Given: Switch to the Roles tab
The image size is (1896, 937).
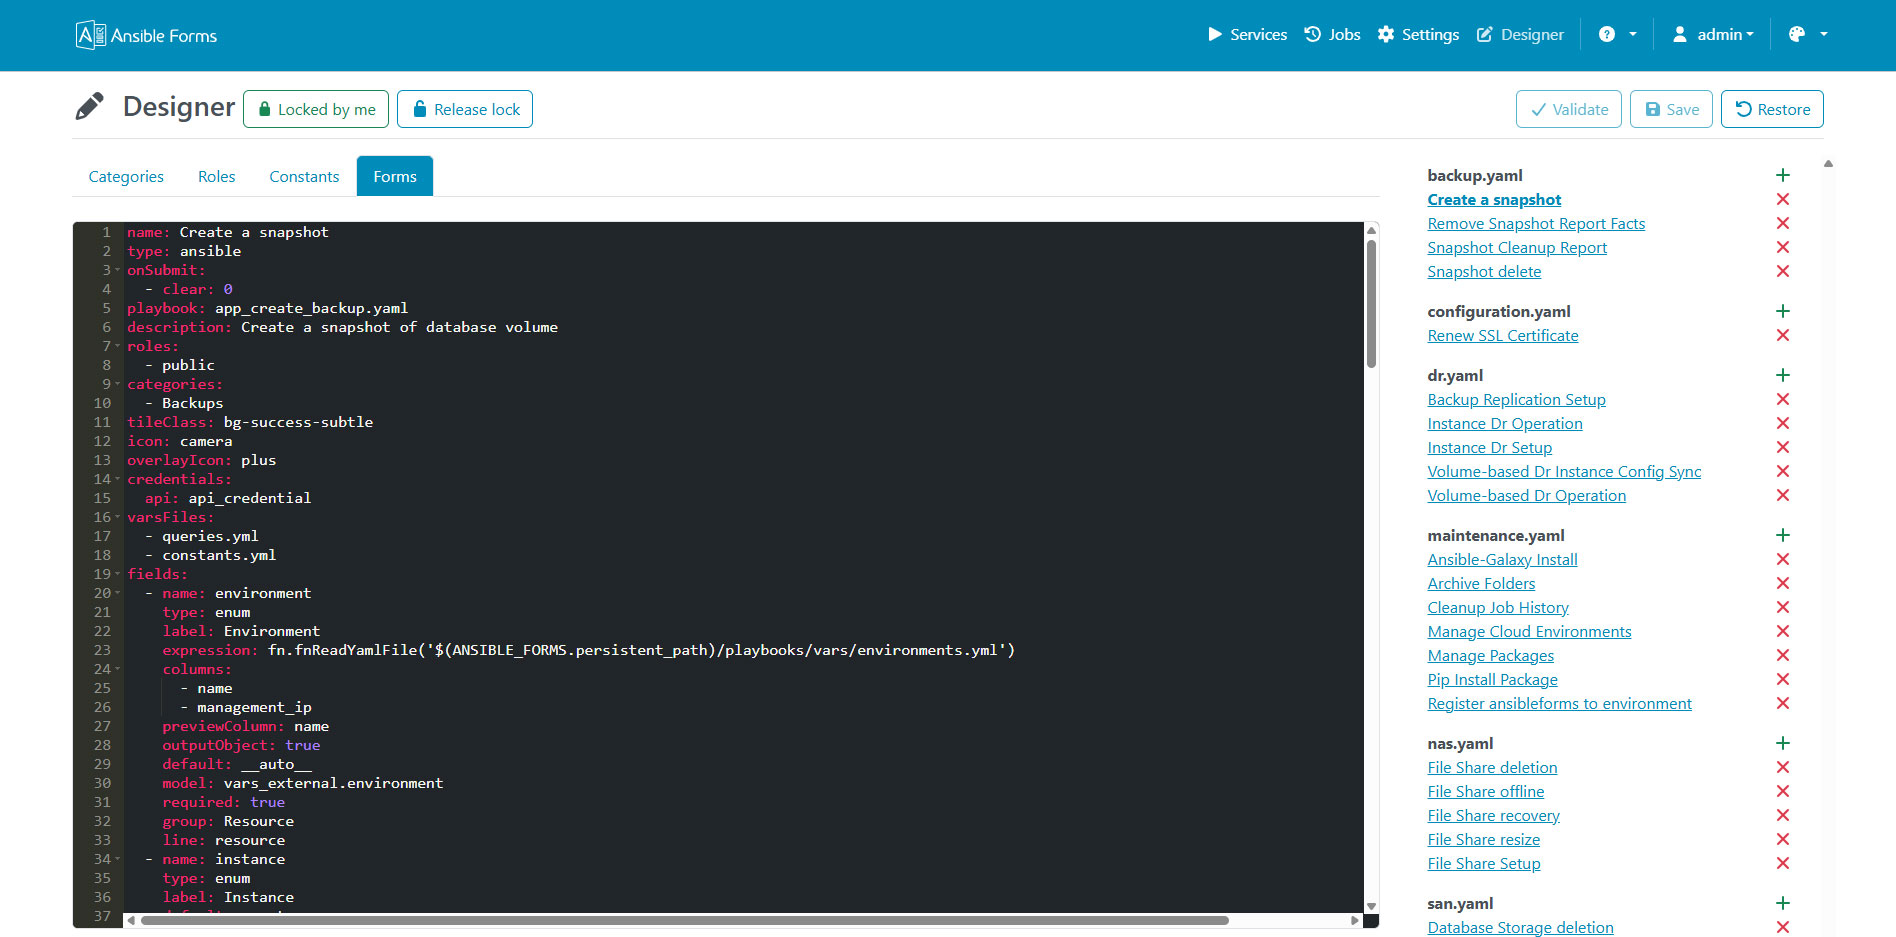Looking at the screenshot, I should click(x=216, y=176).
